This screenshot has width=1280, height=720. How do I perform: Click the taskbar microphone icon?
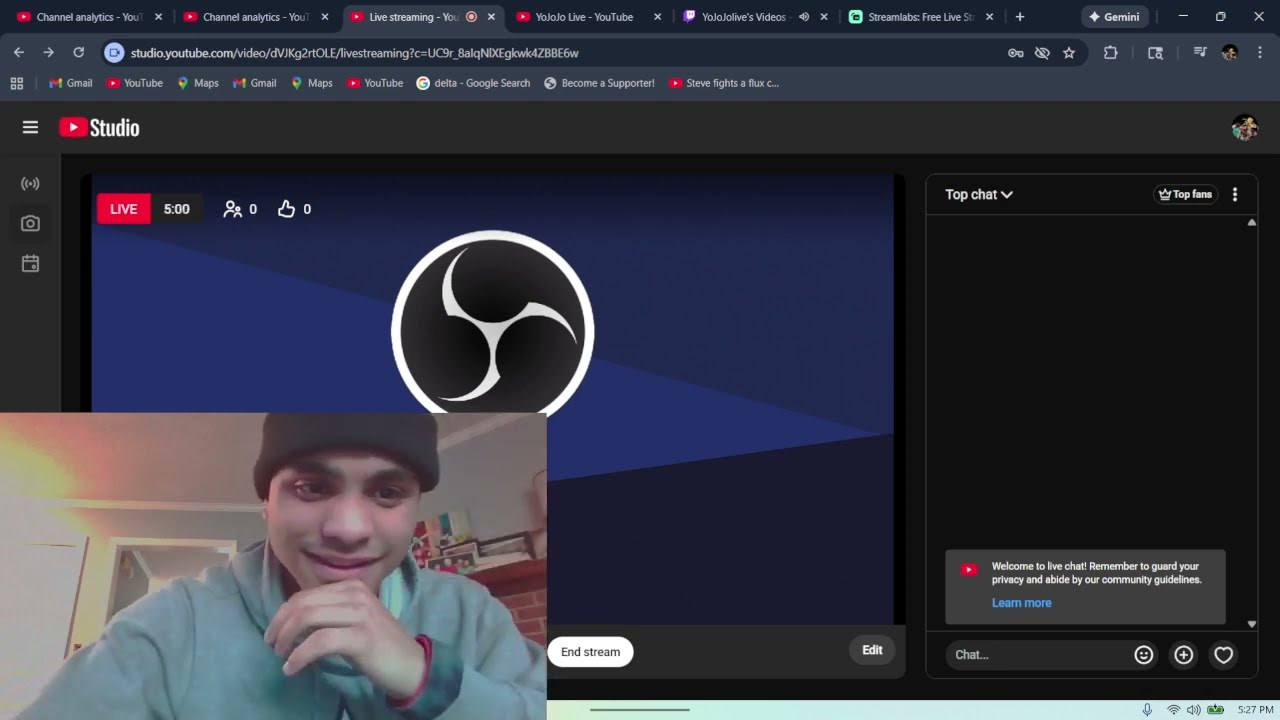tap(1147, 709)
